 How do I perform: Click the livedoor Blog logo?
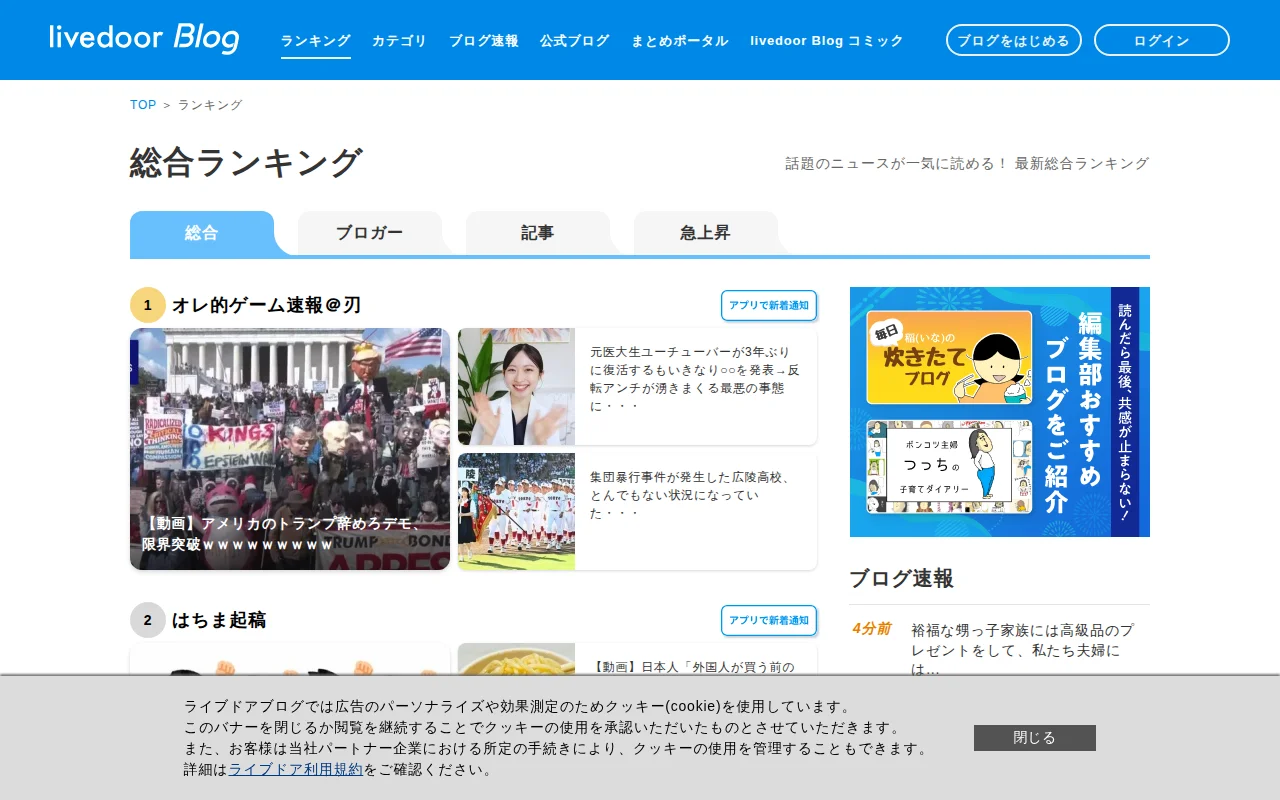(x=144, y=39)
